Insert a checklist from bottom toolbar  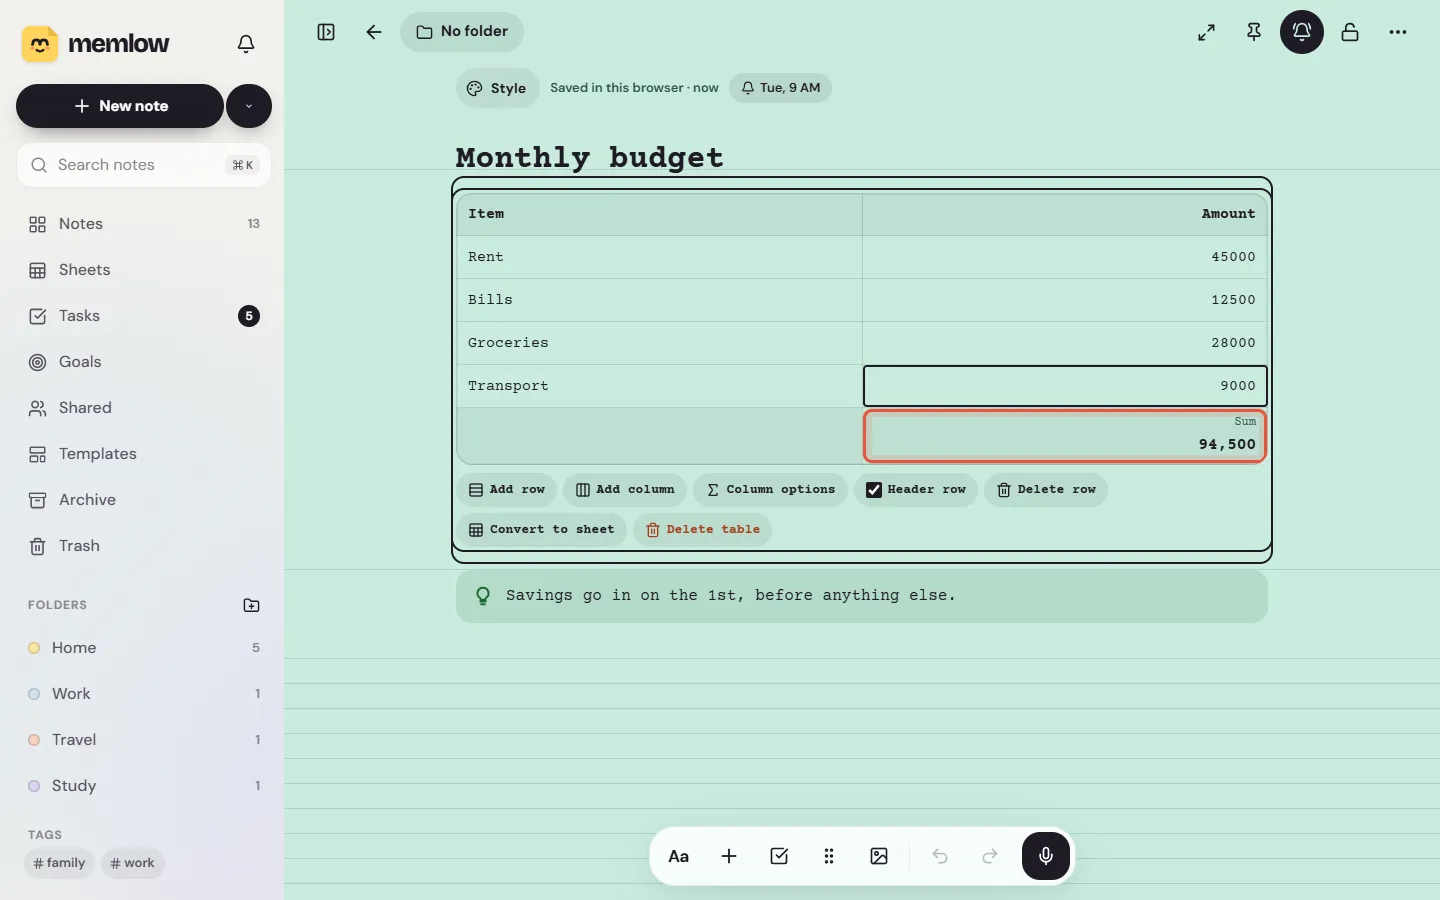[779, 856]
